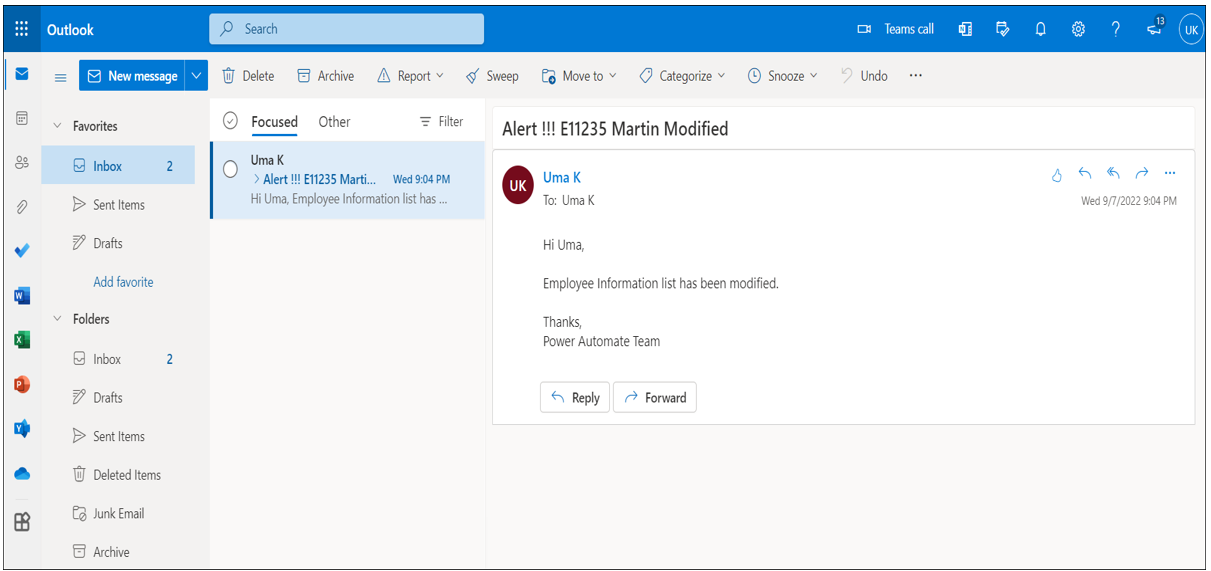Open the Mail icon in left rail
Screen dimensions: 1211x571
(22, 74)
